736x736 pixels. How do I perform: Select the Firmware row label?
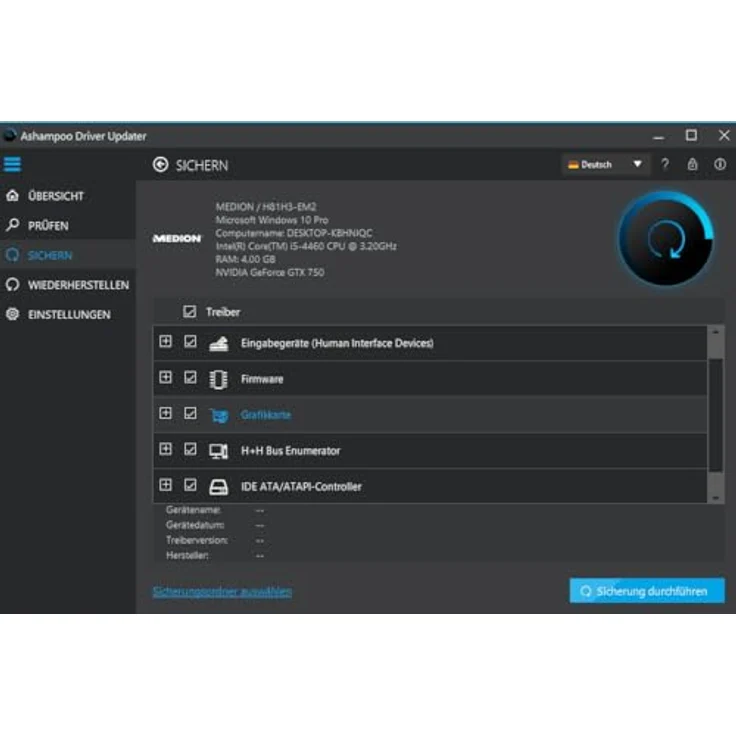coord(262,379)
